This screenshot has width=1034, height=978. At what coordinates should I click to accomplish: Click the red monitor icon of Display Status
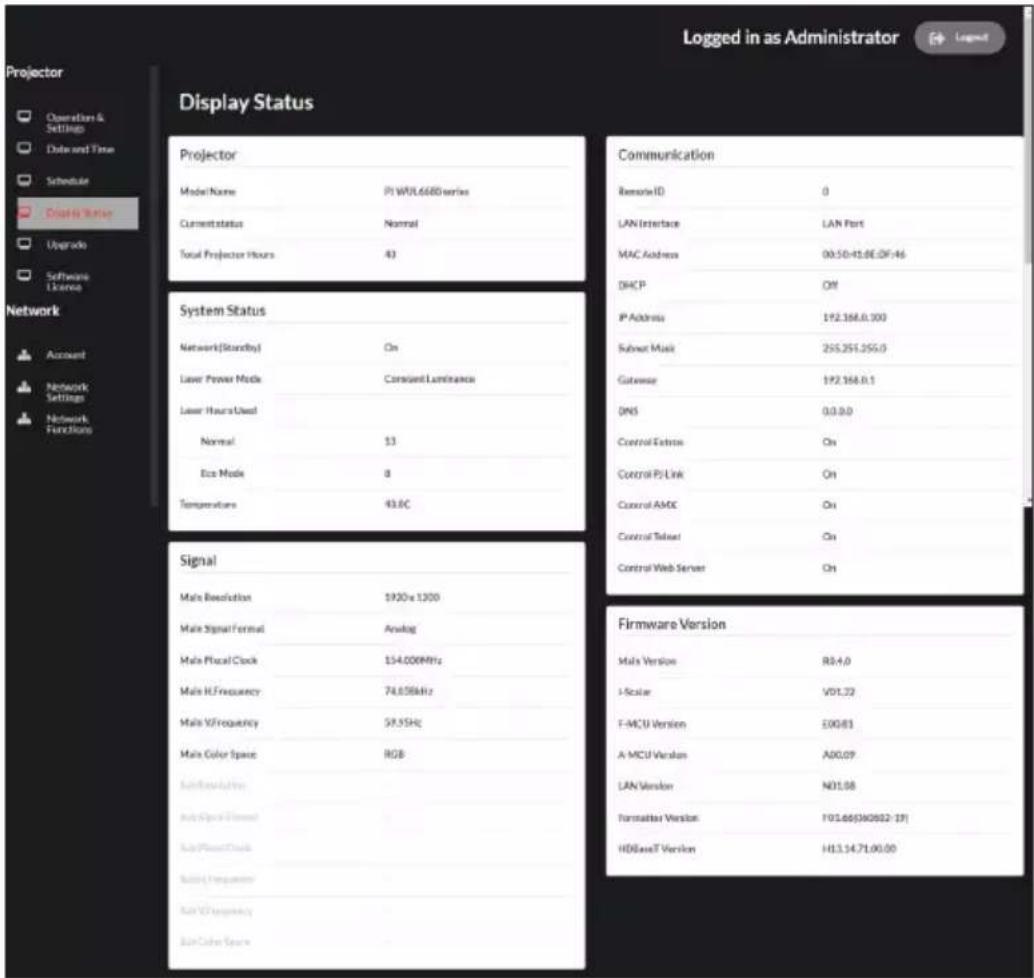point(25,212)
